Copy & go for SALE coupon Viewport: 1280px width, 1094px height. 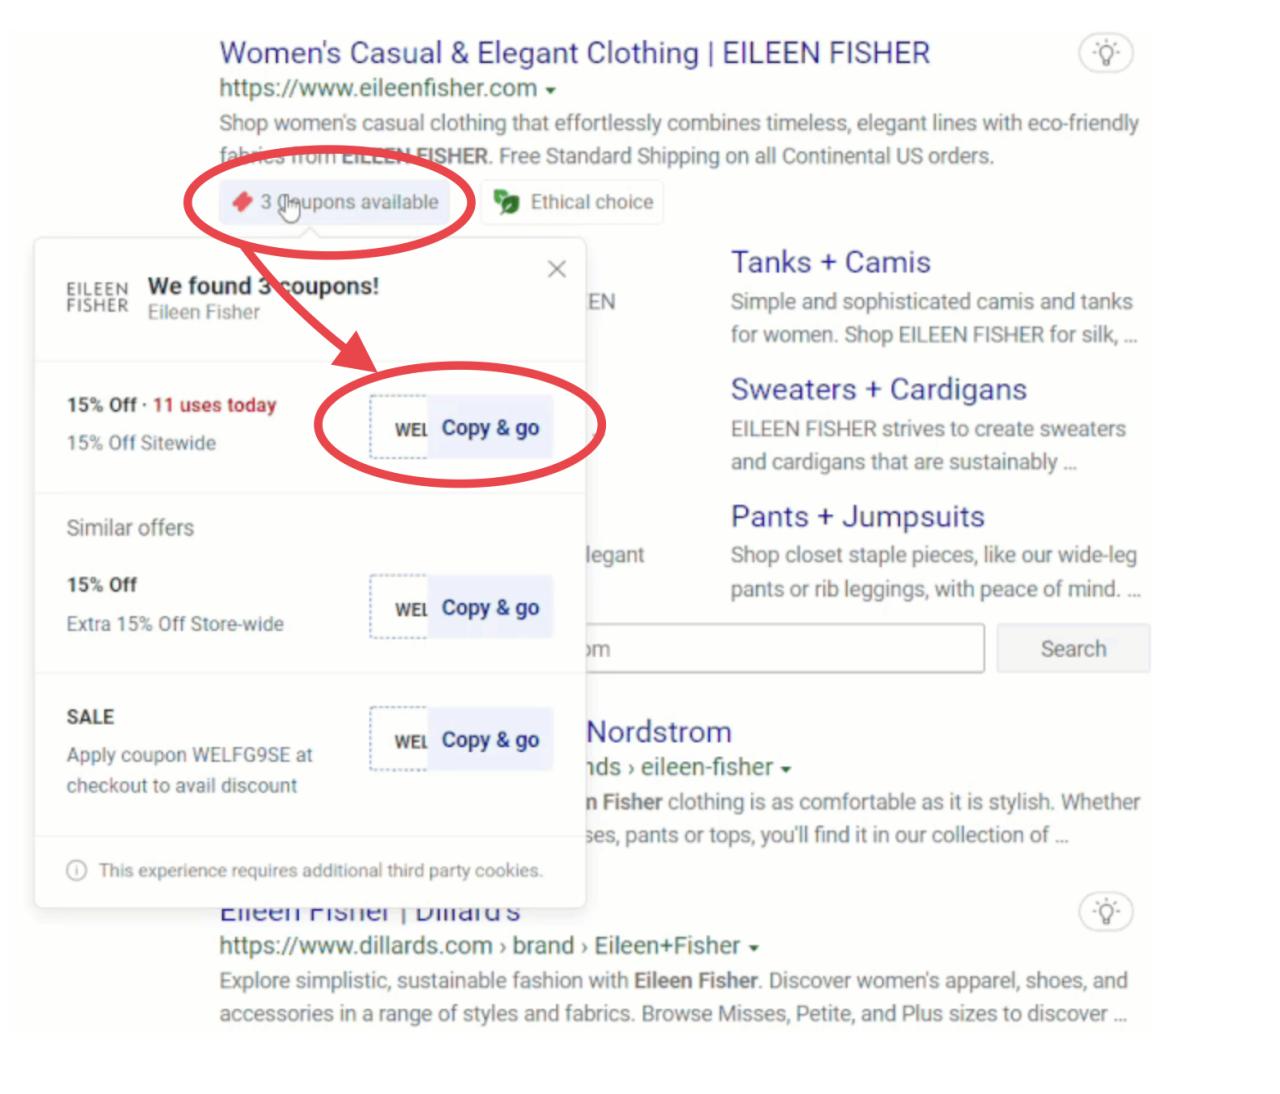click(490, 740)
